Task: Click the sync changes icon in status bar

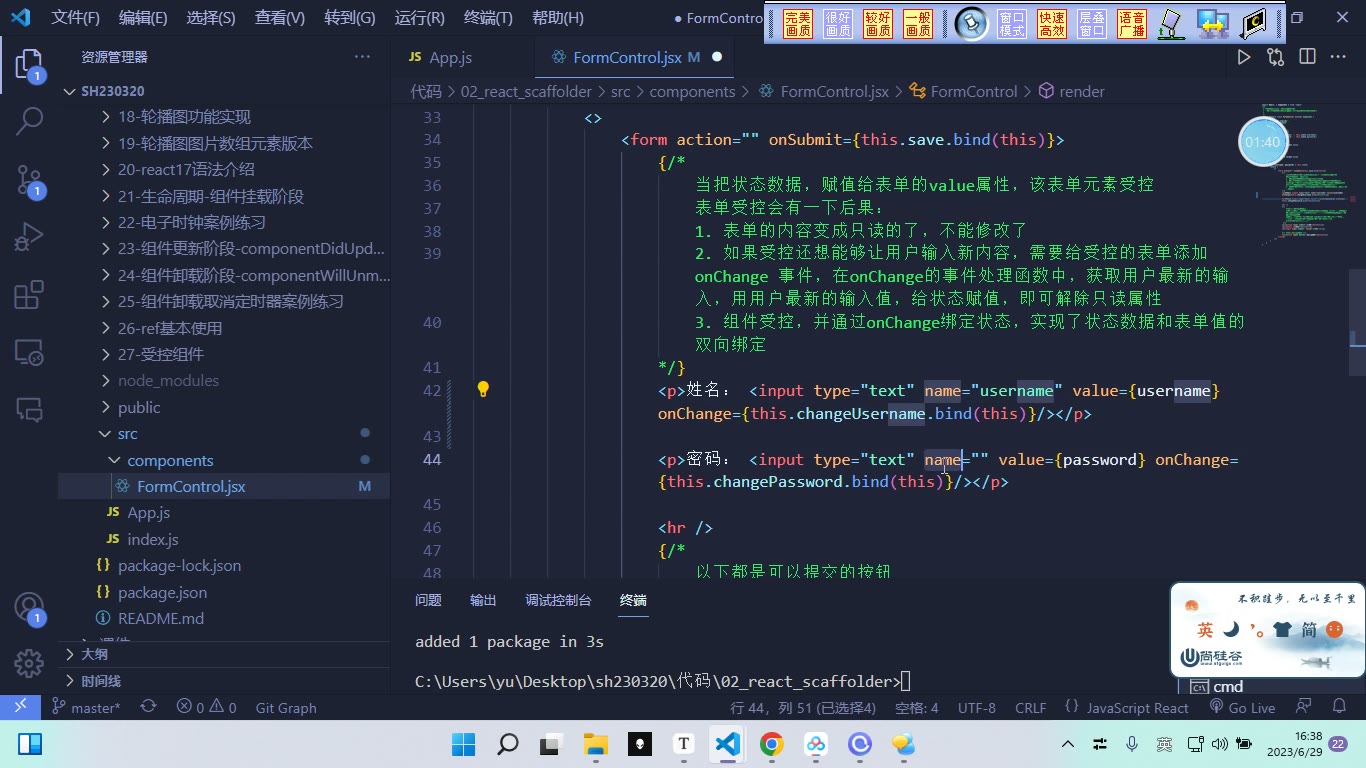Action: pos(148,707)
